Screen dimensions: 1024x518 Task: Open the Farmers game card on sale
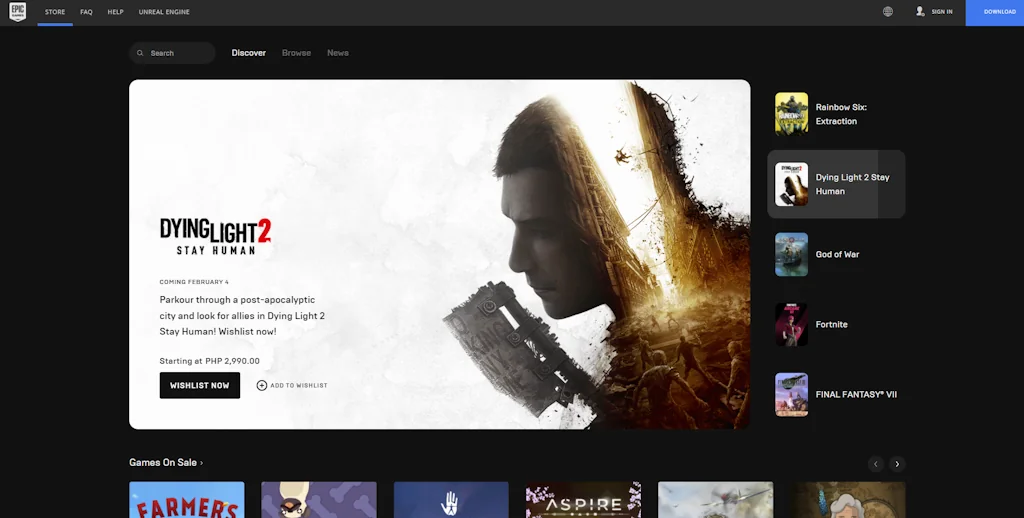pos(187,500)
